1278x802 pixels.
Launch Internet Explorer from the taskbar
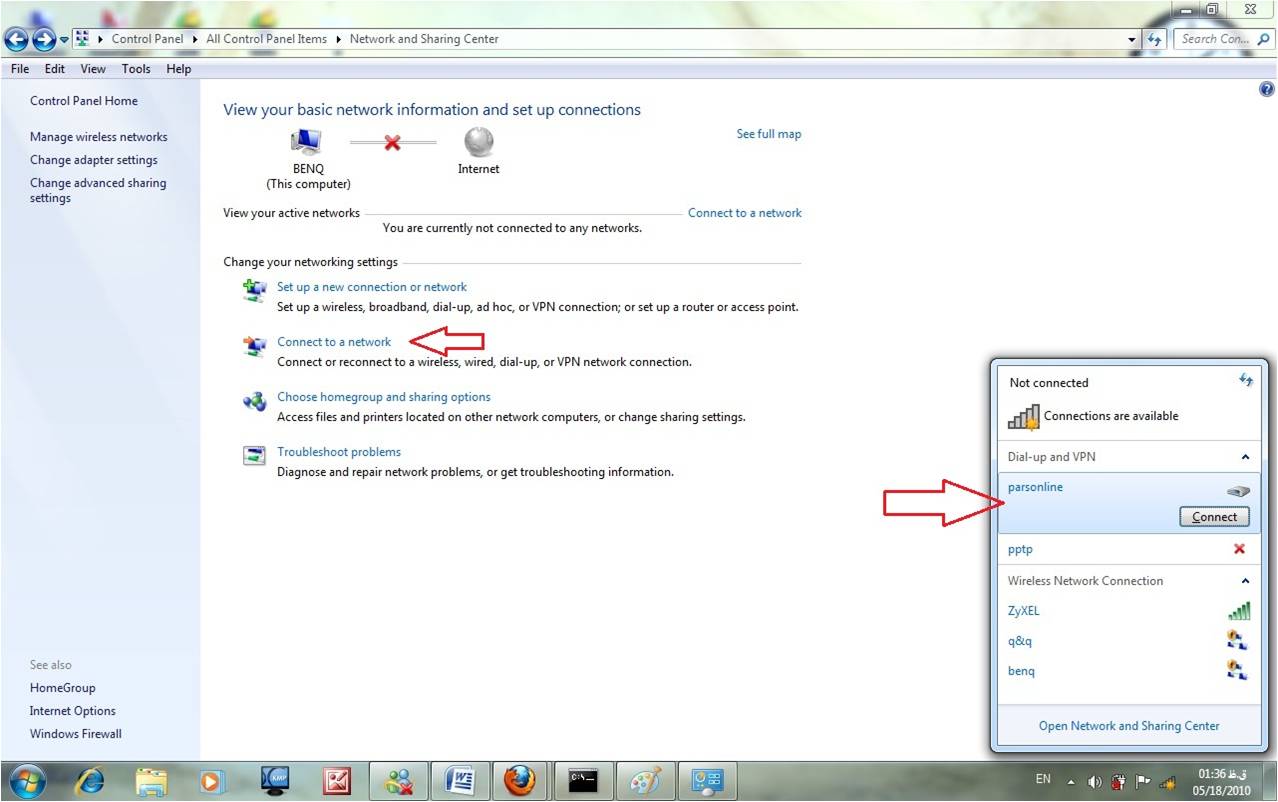coord(91,780)
